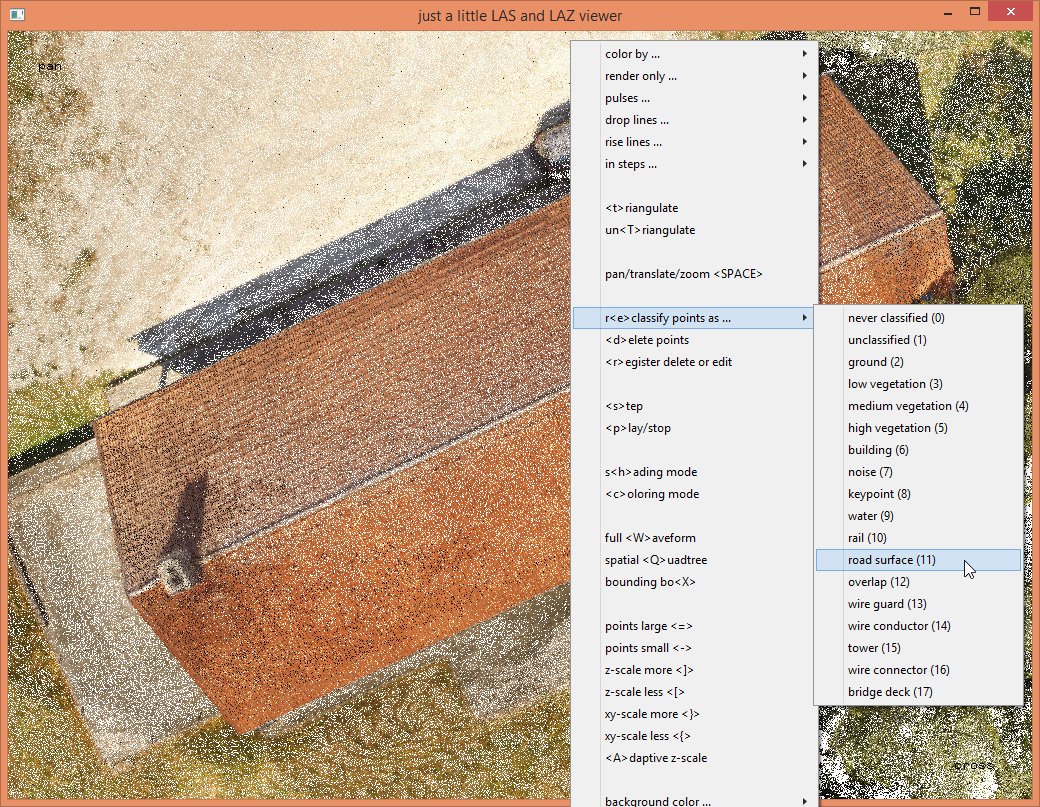Choose high vegetation (5) class
Screen dimensions: 1040x807
(897, 428)
